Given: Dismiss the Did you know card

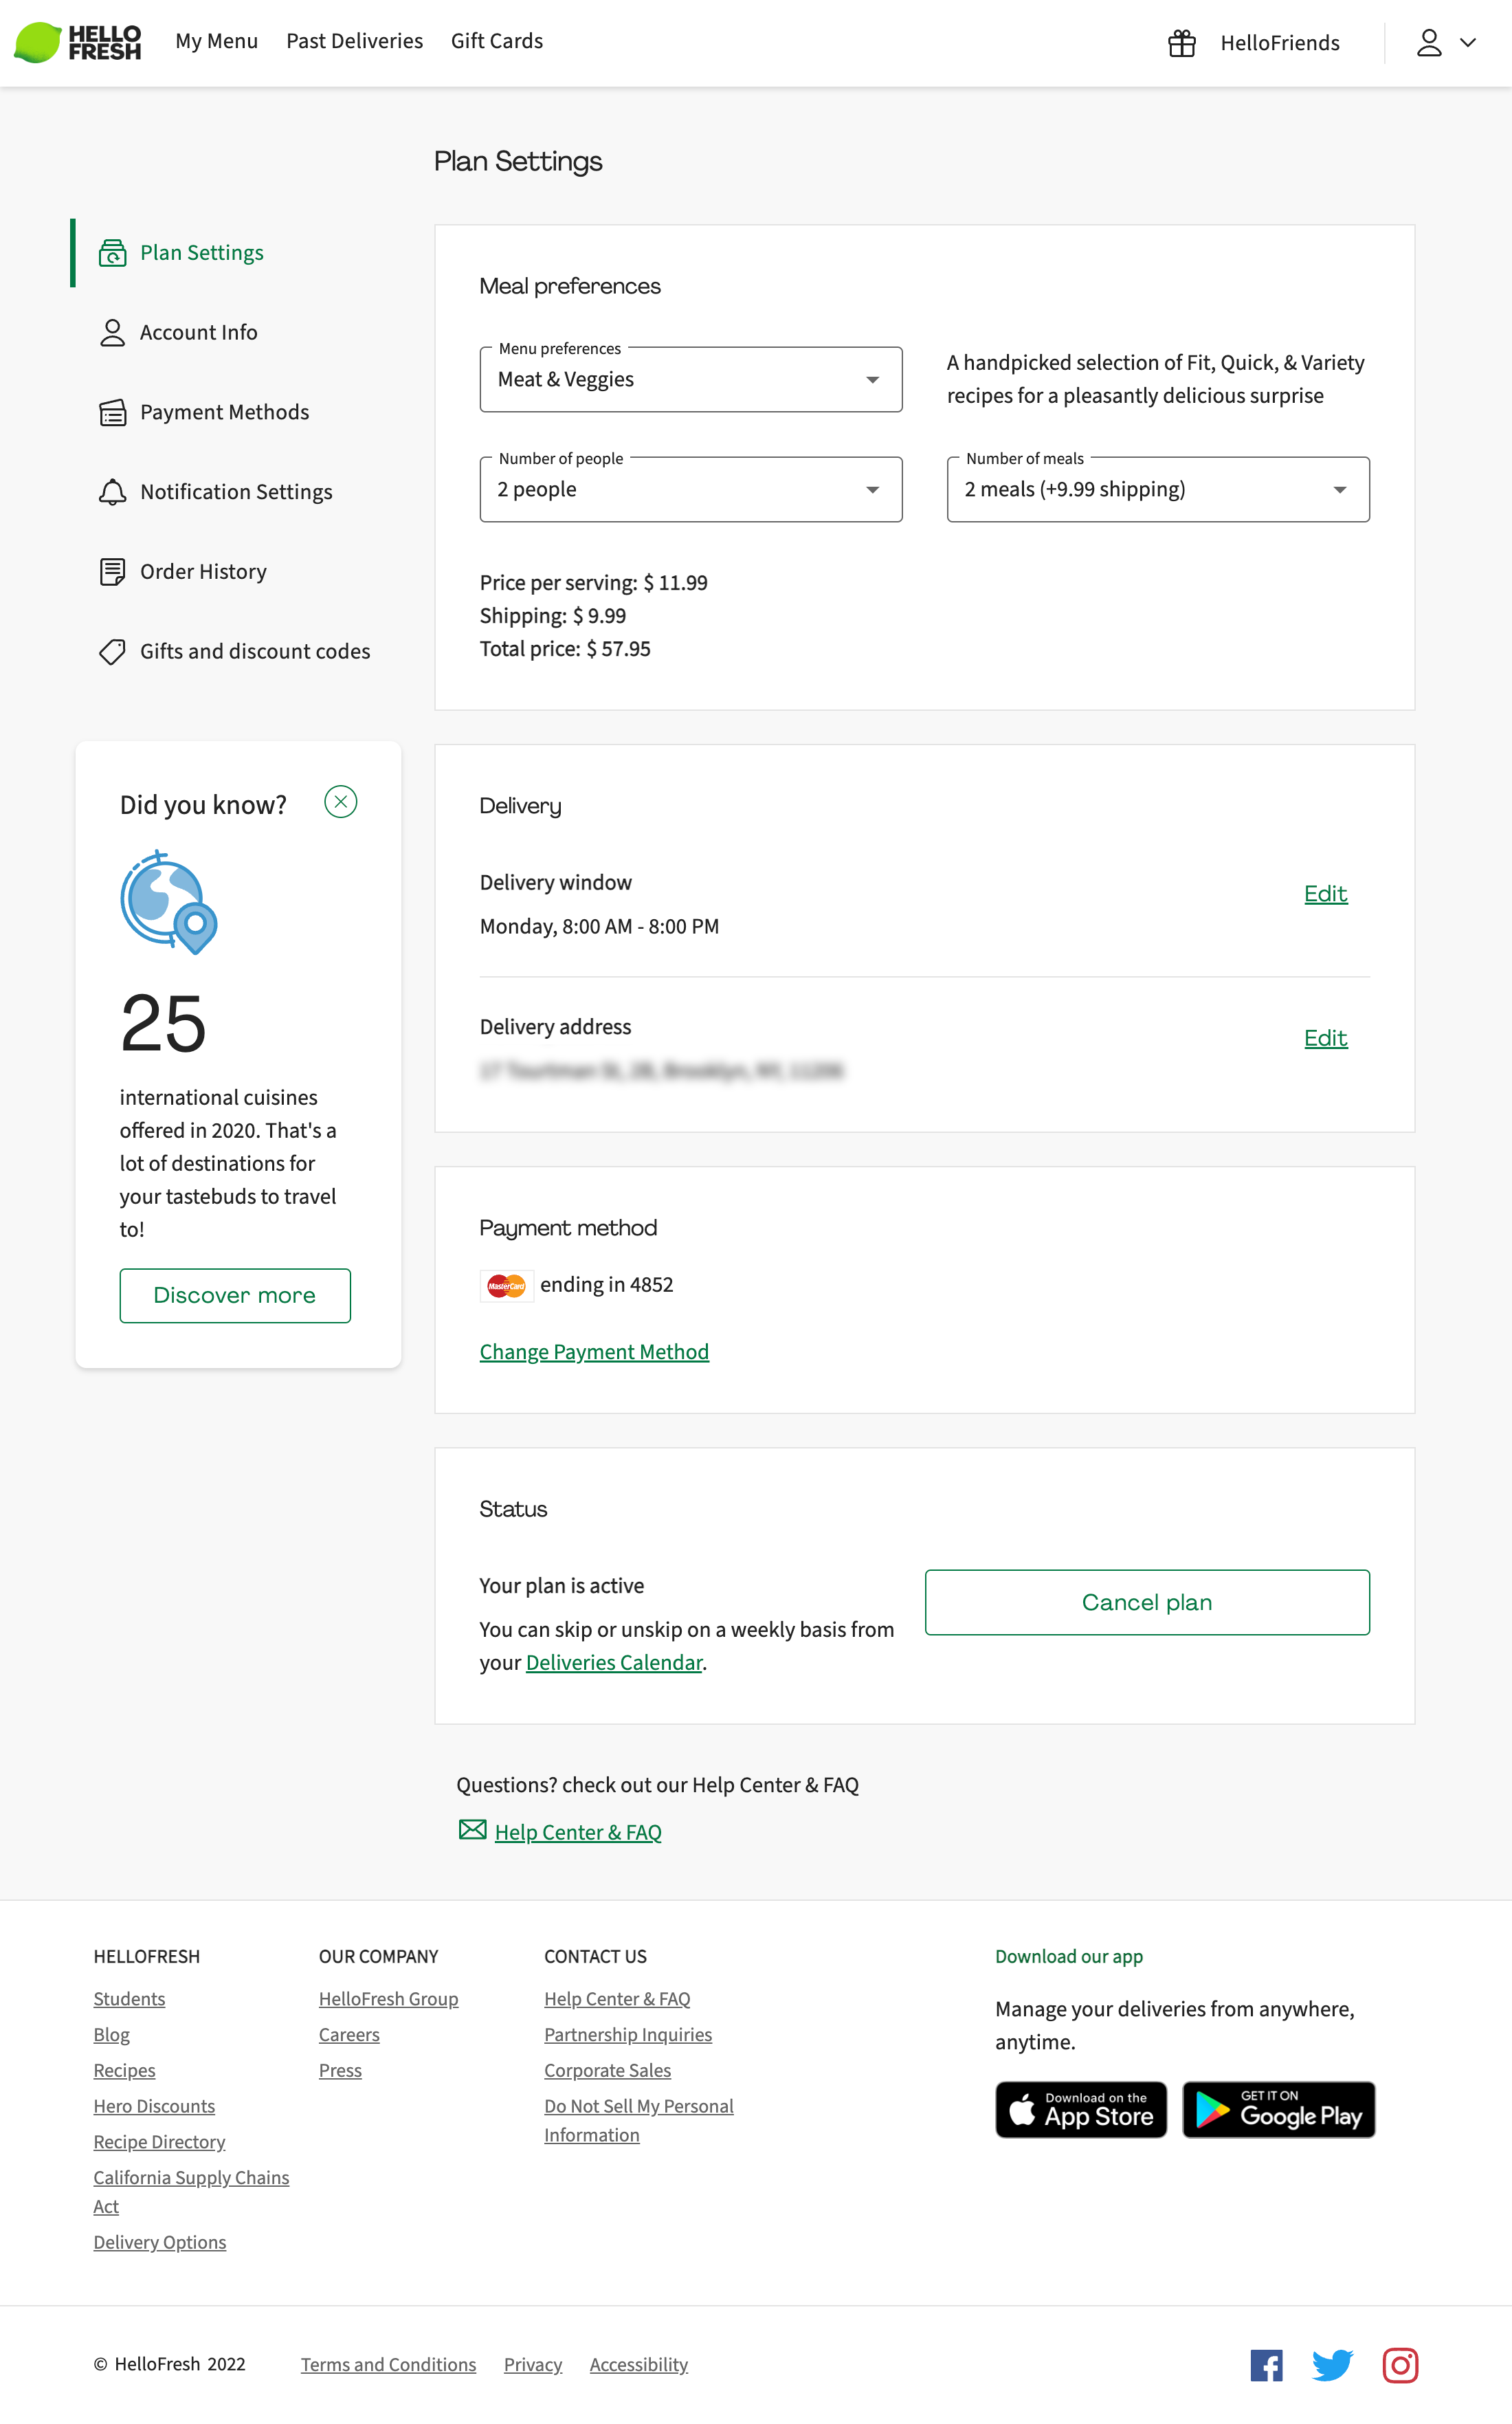Looking at the screenshot, I should click(340, 801).
